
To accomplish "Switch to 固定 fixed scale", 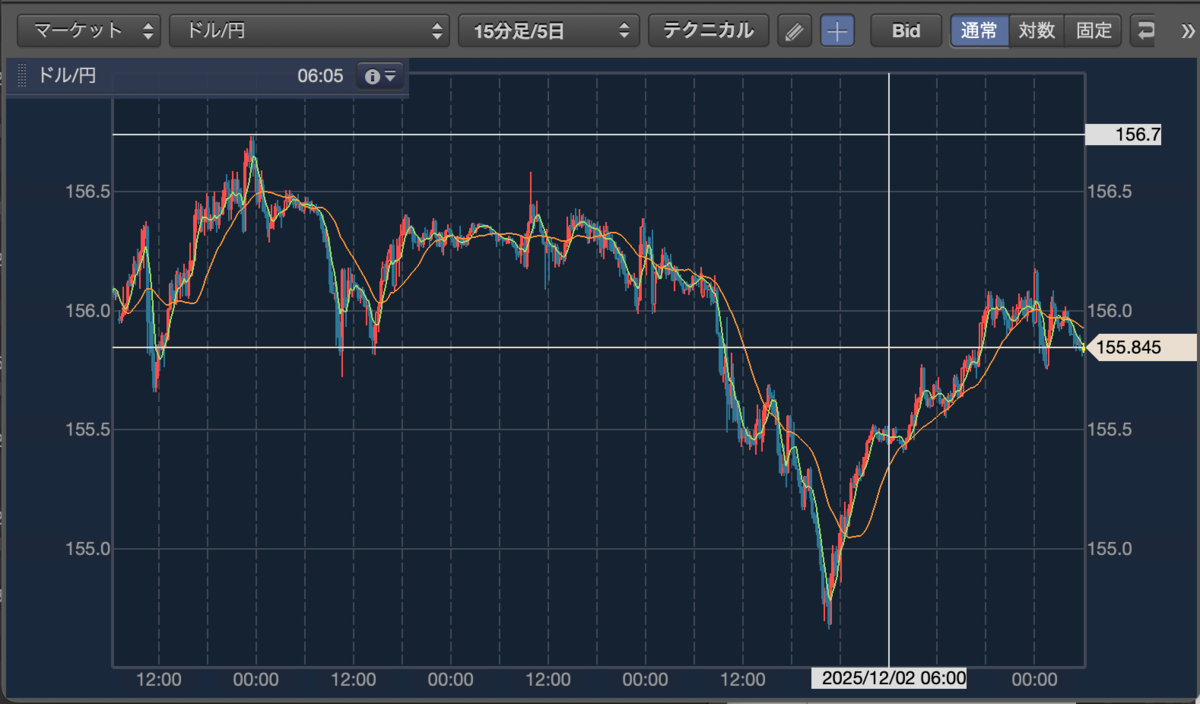I will (x=1094, y=31).
